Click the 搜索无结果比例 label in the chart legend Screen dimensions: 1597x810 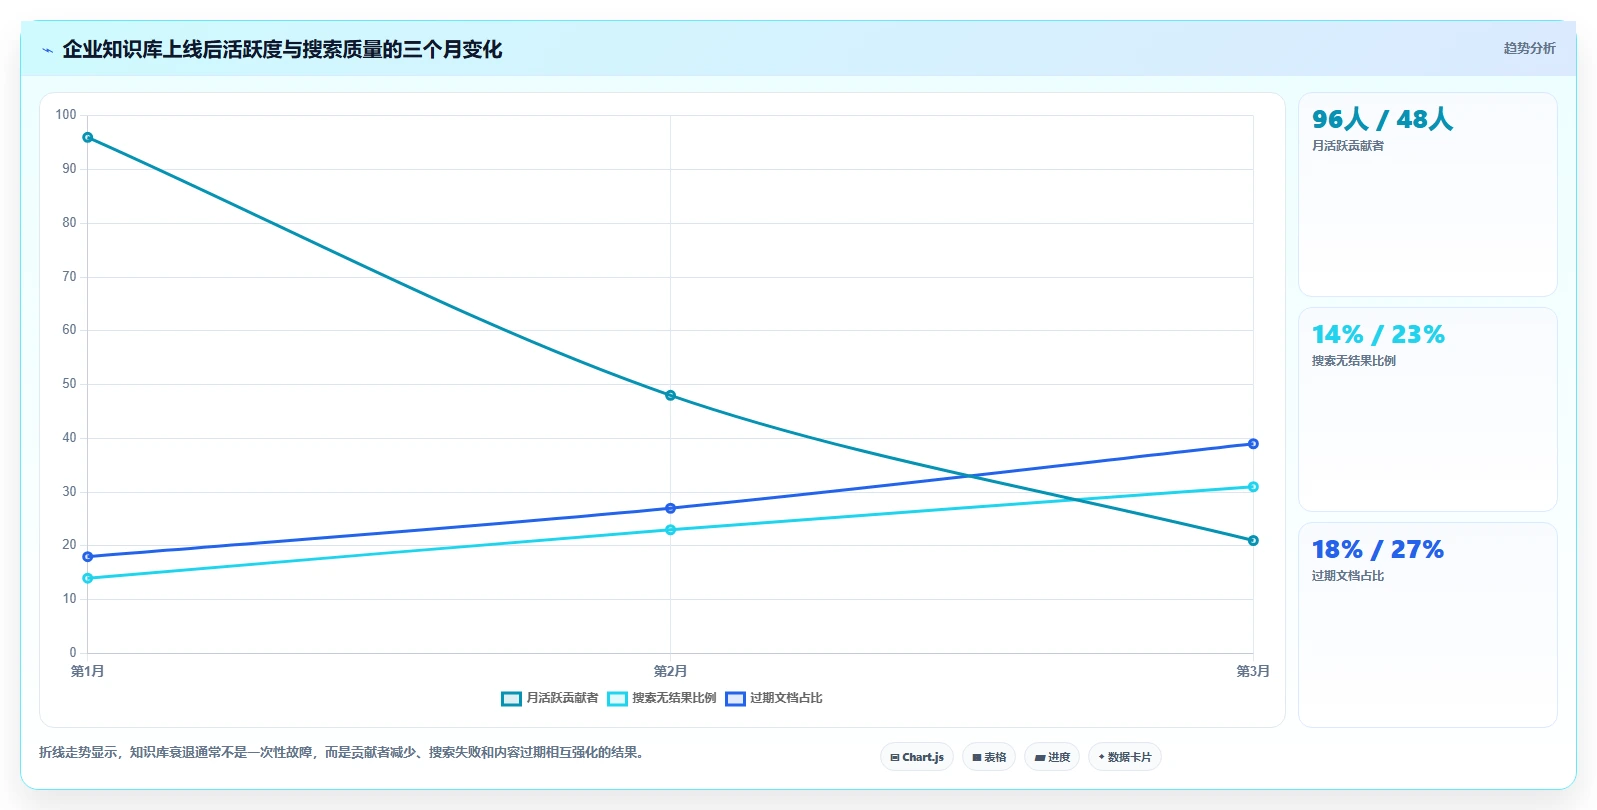click(x=674, y=698)
